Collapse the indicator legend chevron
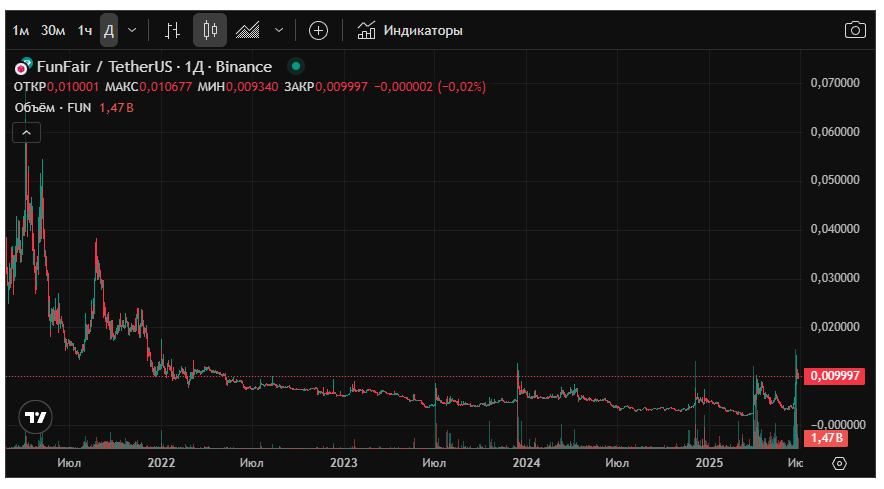 pos(26,133)
